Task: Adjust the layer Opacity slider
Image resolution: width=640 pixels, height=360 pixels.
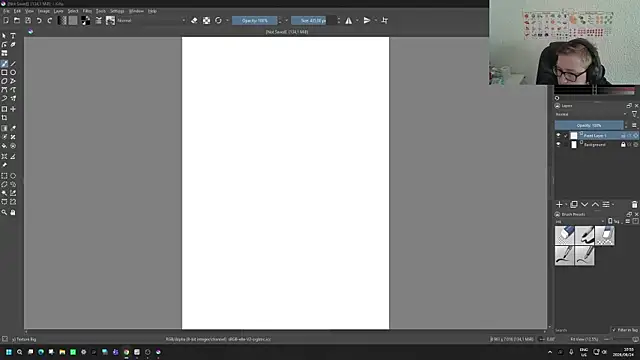Action: (x=589, y=125)
